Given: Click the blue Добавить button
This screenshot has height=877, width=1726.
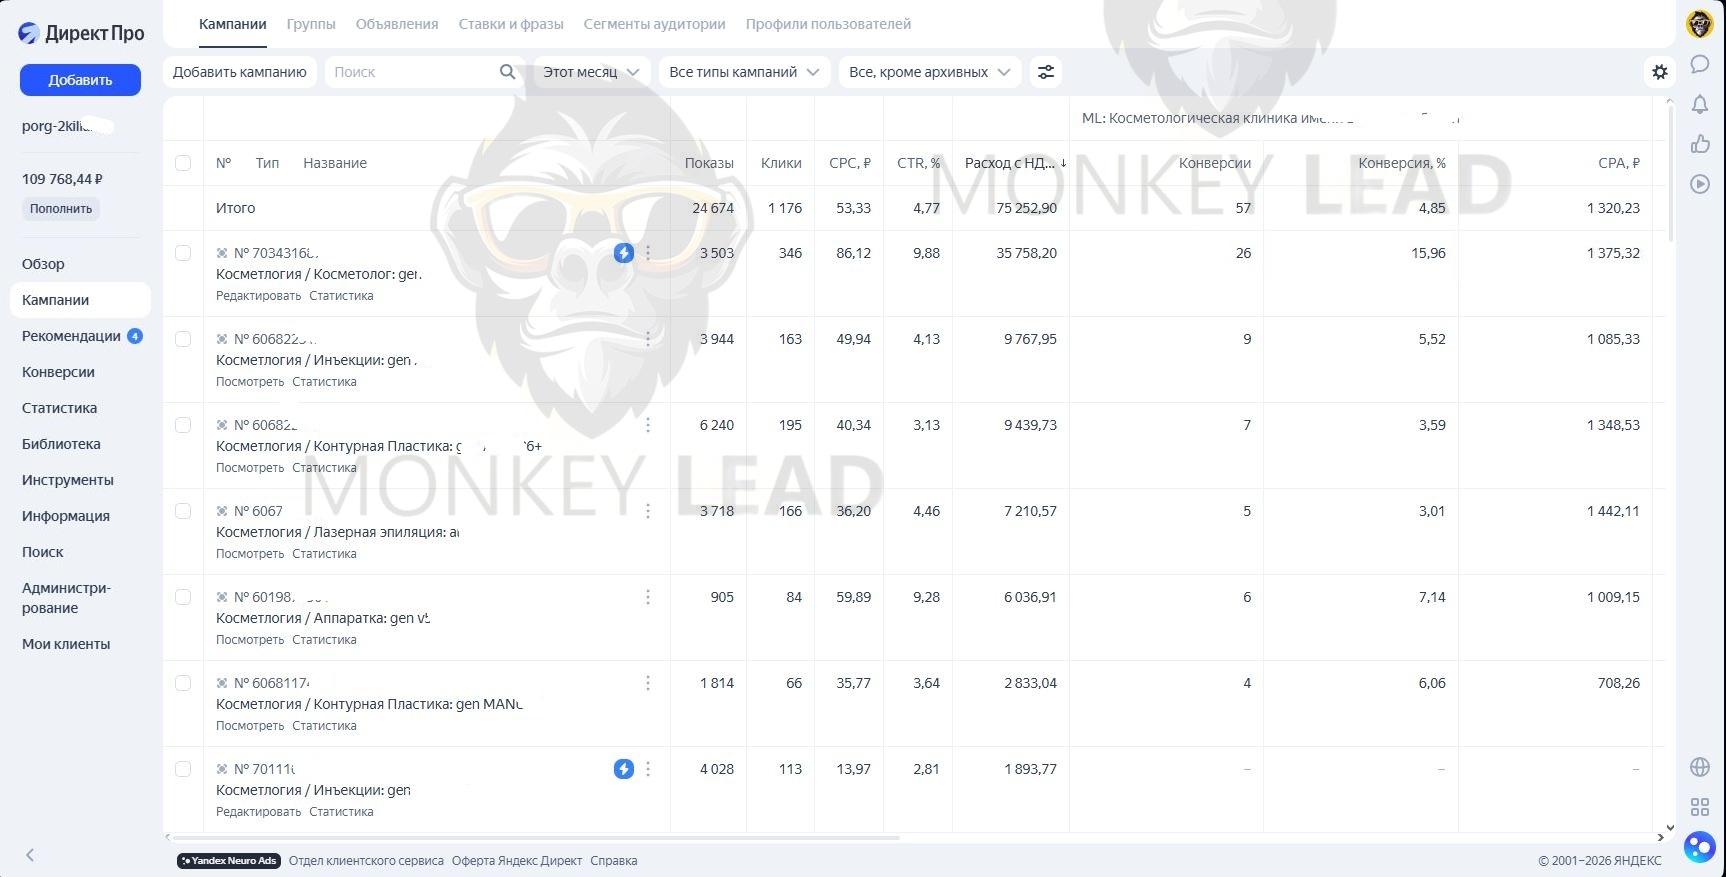Looking at the screenshot, I should tap(80, 80).
